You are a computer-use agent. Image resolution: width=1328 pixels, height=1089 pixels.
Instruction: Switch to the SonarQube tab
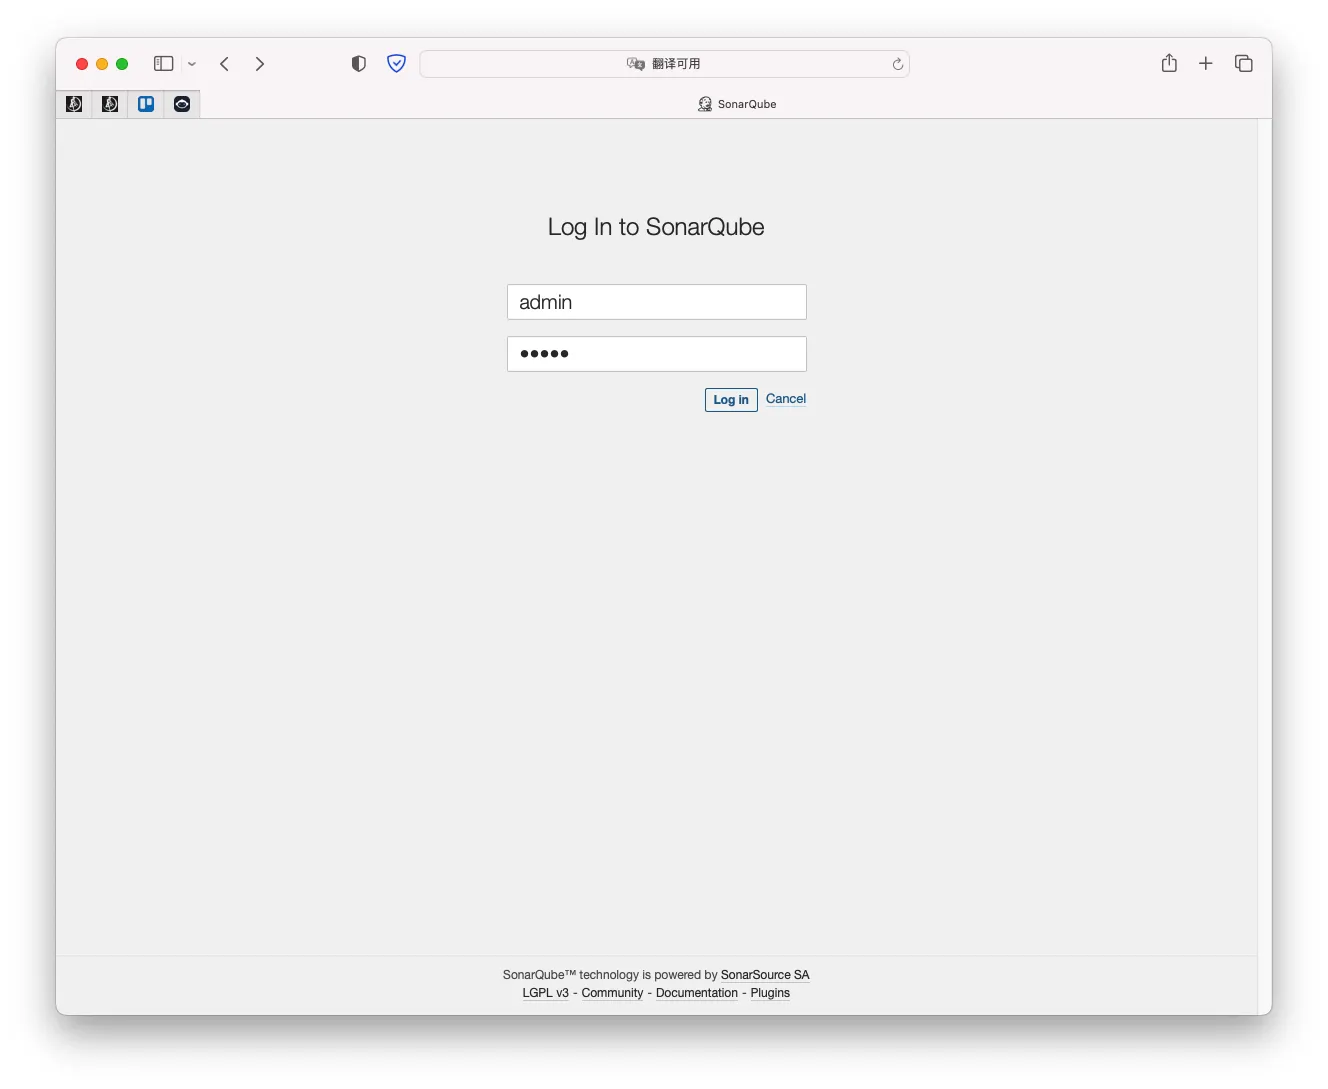click(x=737, y=104)
